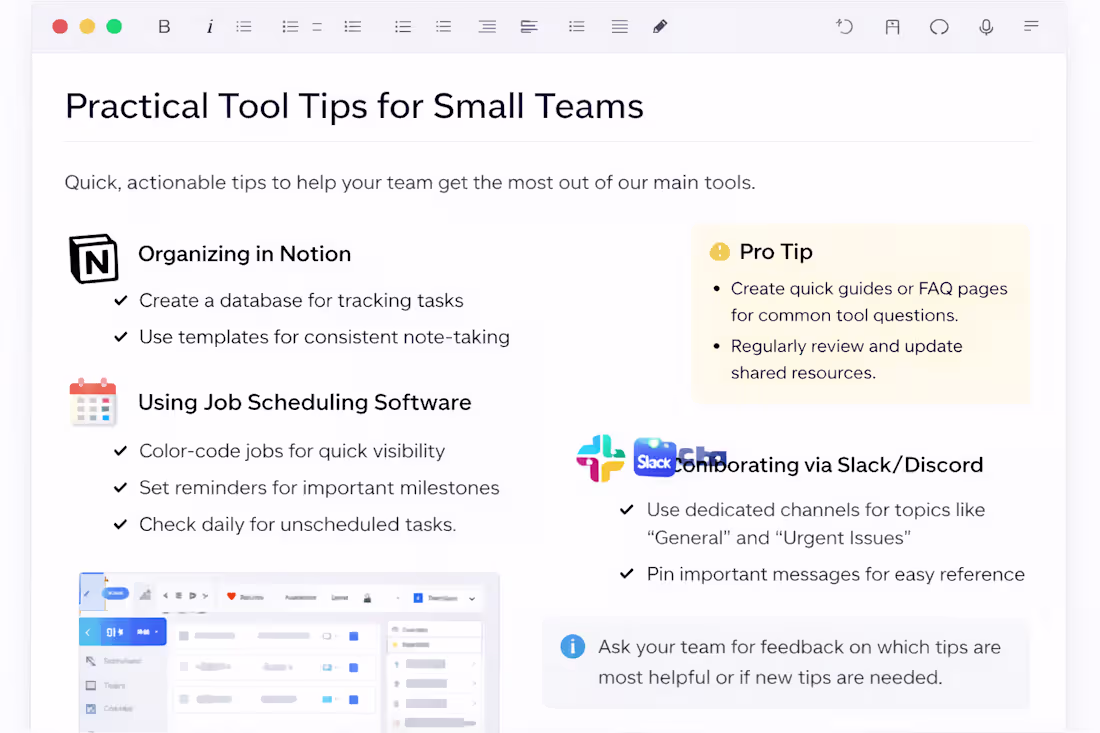Open version history
The image size is (1100, 733).
[845, 26]
